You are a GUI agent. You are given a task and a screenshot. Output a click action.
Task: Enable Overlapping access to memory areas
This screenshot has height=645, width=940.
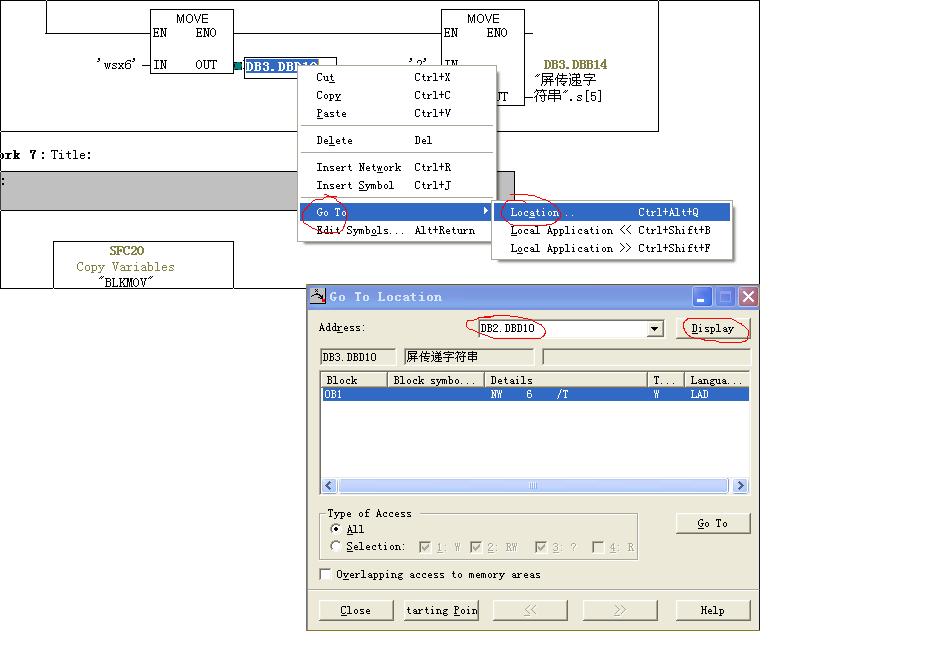tap(325, 574)
